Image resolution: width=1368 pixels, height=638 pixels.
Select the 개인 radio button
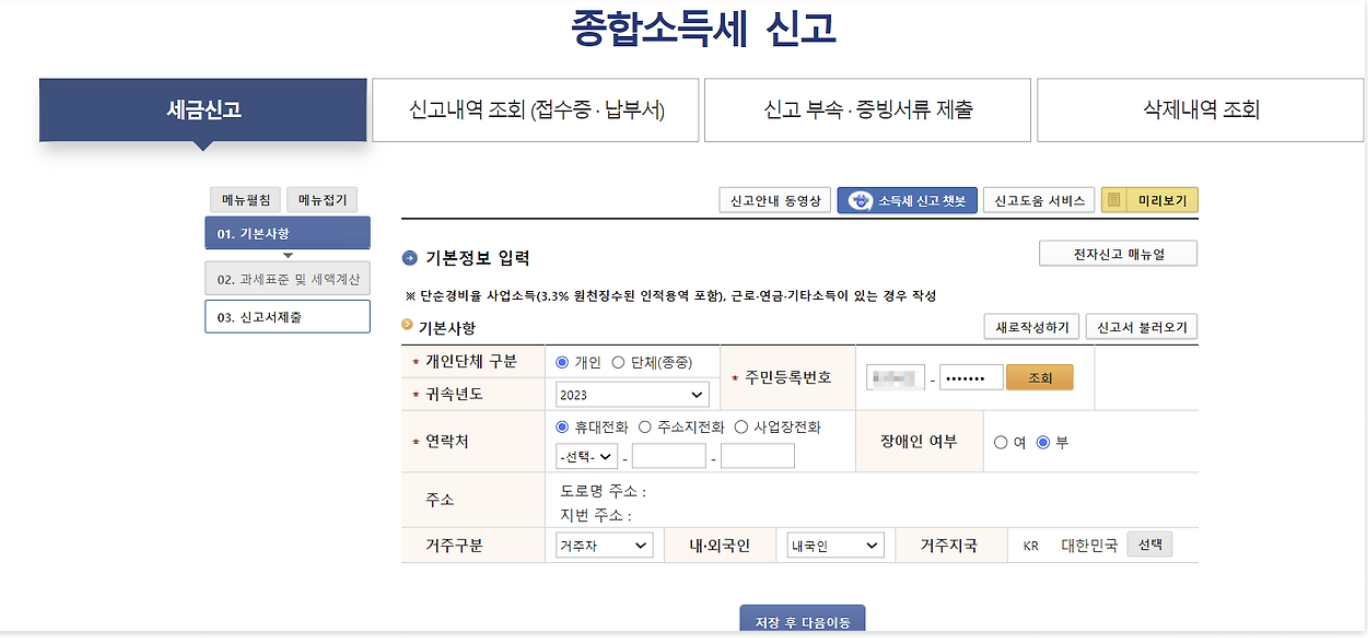coord(562,362)
